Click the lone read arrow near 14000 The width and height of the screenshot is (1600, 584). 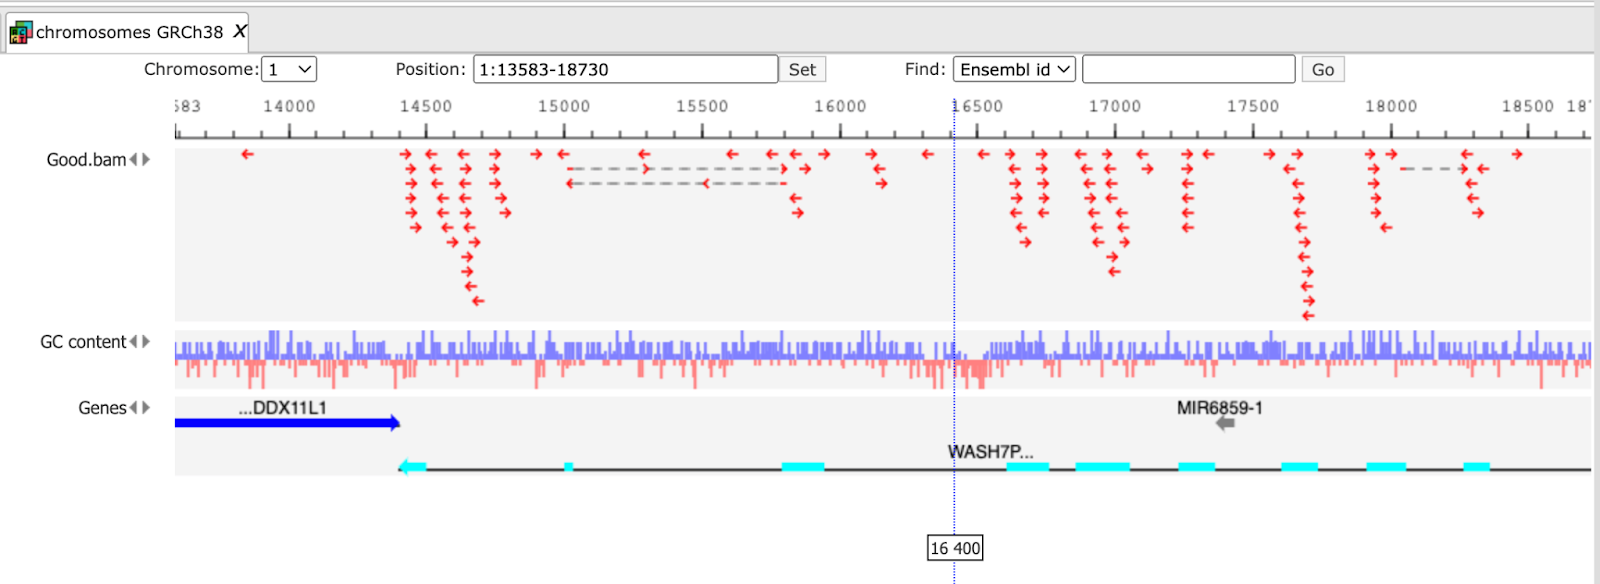[247, 154]
